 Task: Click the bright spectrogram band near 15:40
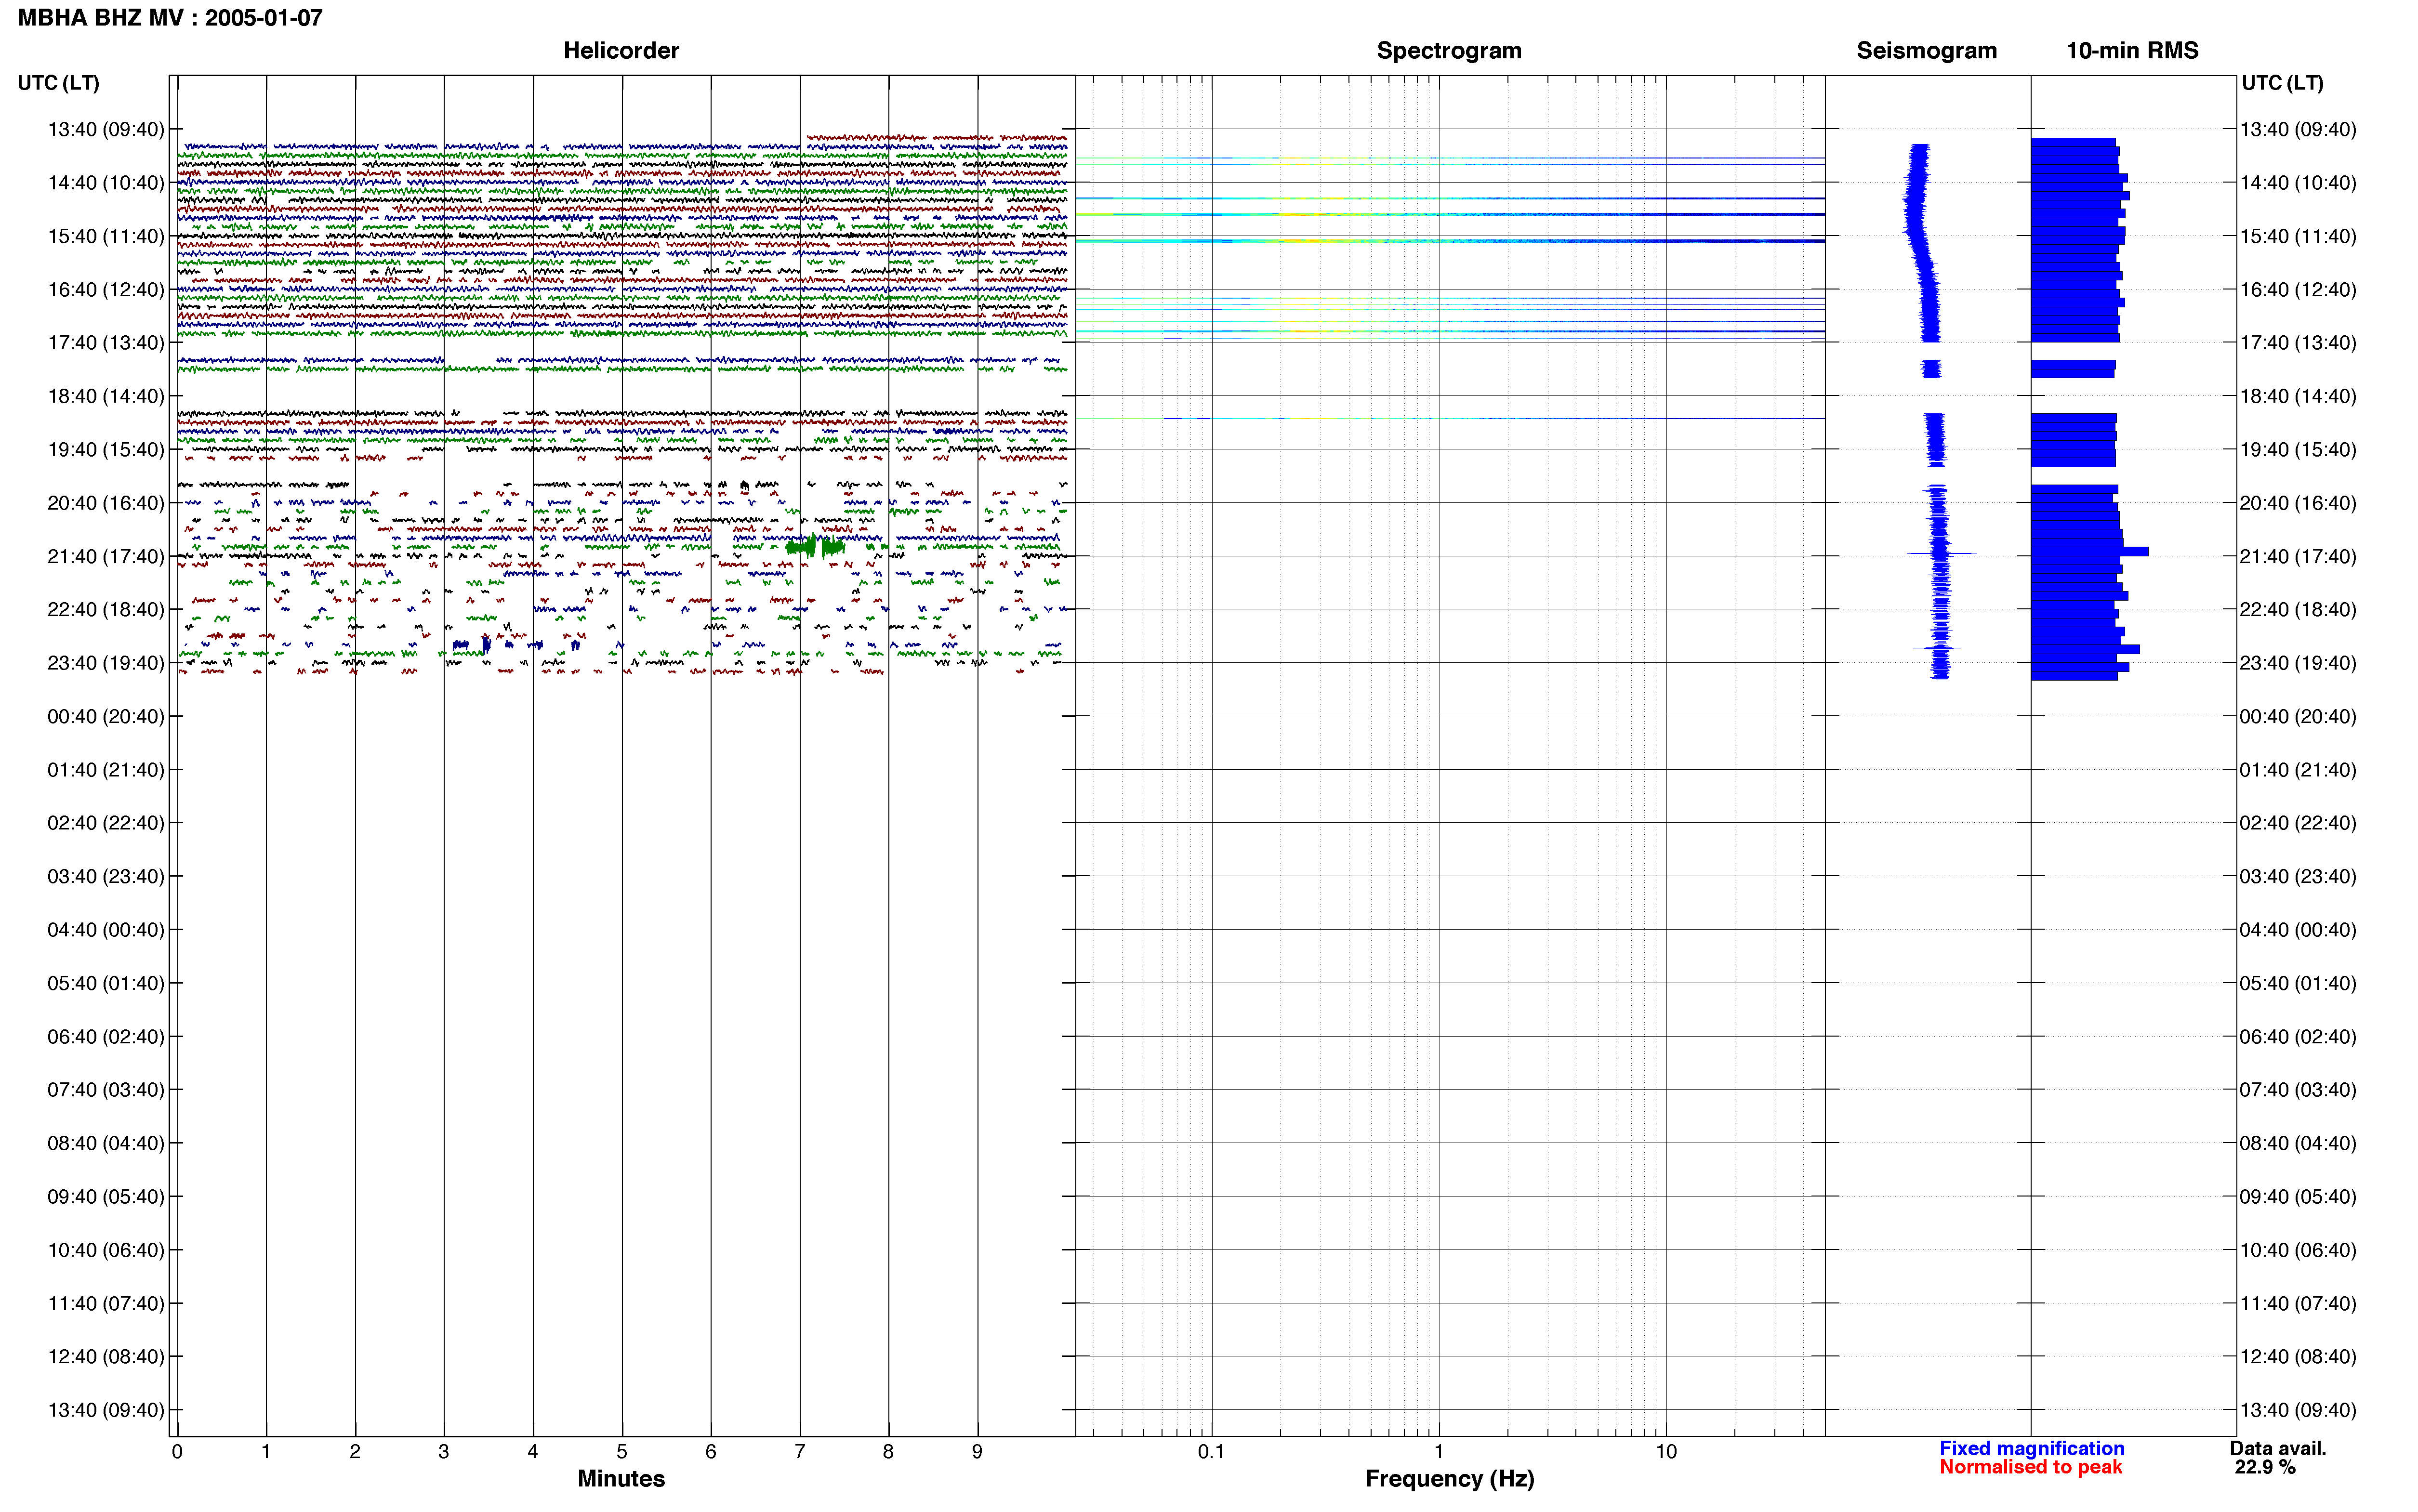tap(1450, 241)
